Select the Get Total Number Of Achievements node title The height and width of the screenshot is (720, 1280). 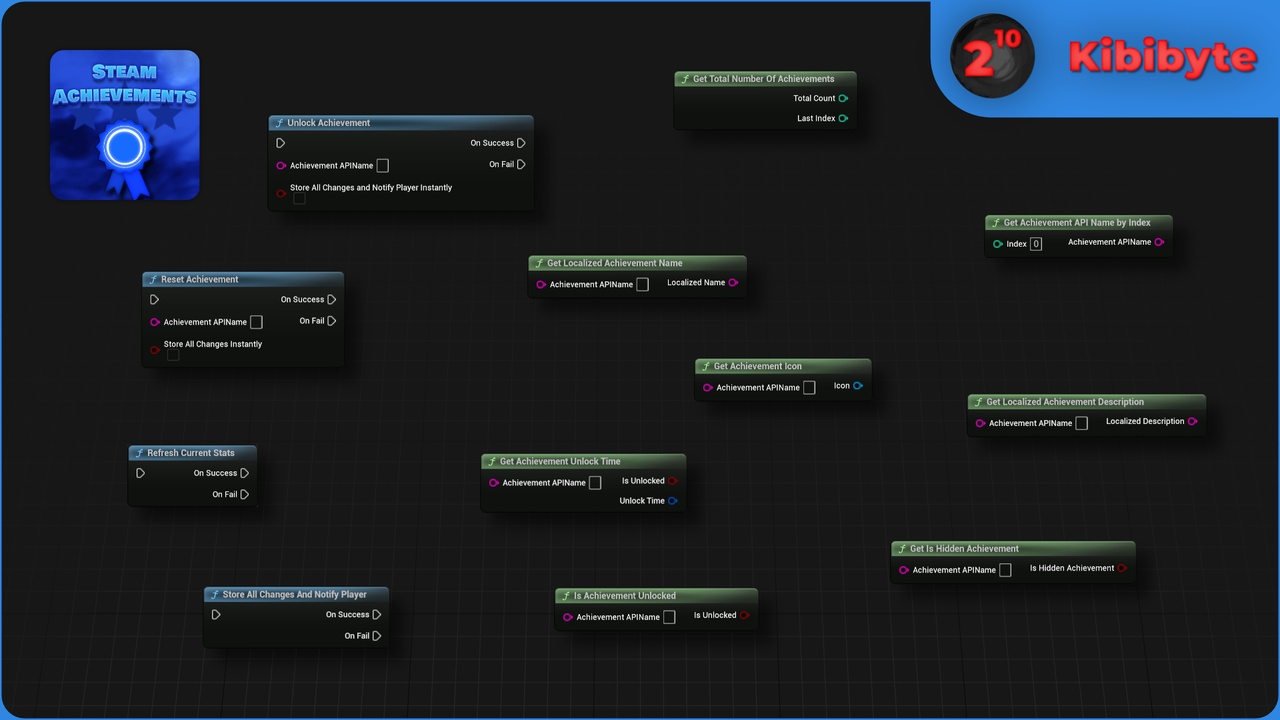click(764, 79)
